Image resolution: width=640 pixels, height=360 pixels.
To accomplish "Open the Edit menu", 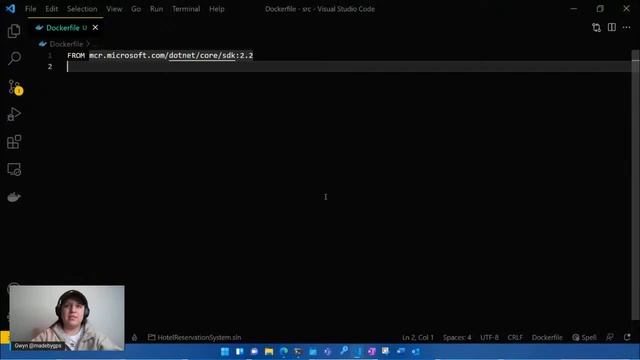I will point(51,9).
